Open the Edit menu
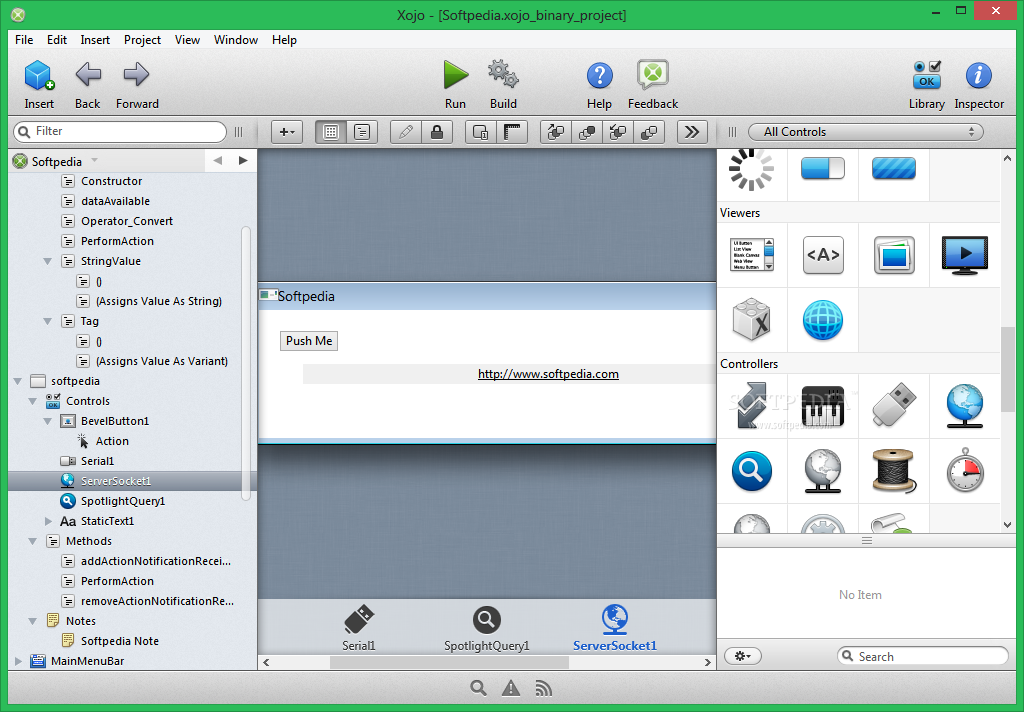 point(57,40)
